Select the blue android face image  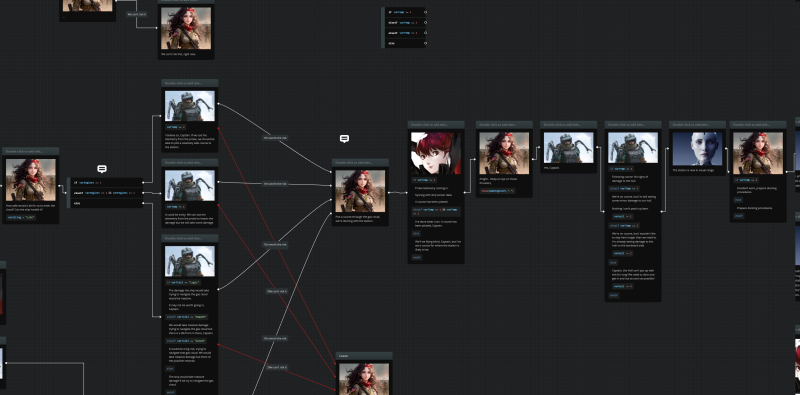[x=697, y=149]
